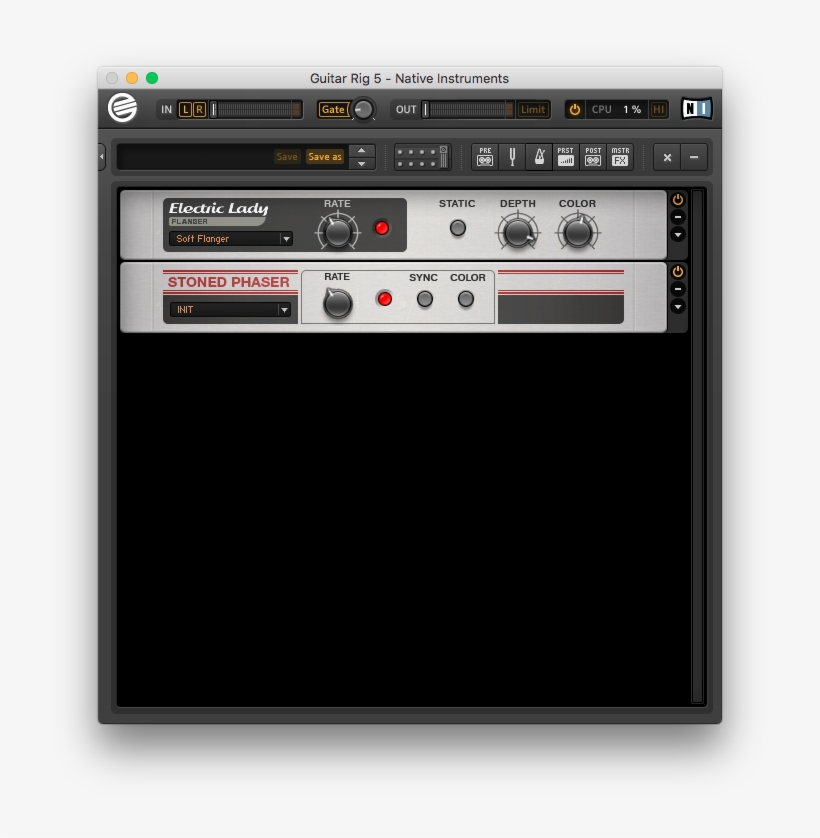The height and width of the screenshot is (838, 820).
Task: Enable the Gate on the input section
Action: (x=334, y=109)
